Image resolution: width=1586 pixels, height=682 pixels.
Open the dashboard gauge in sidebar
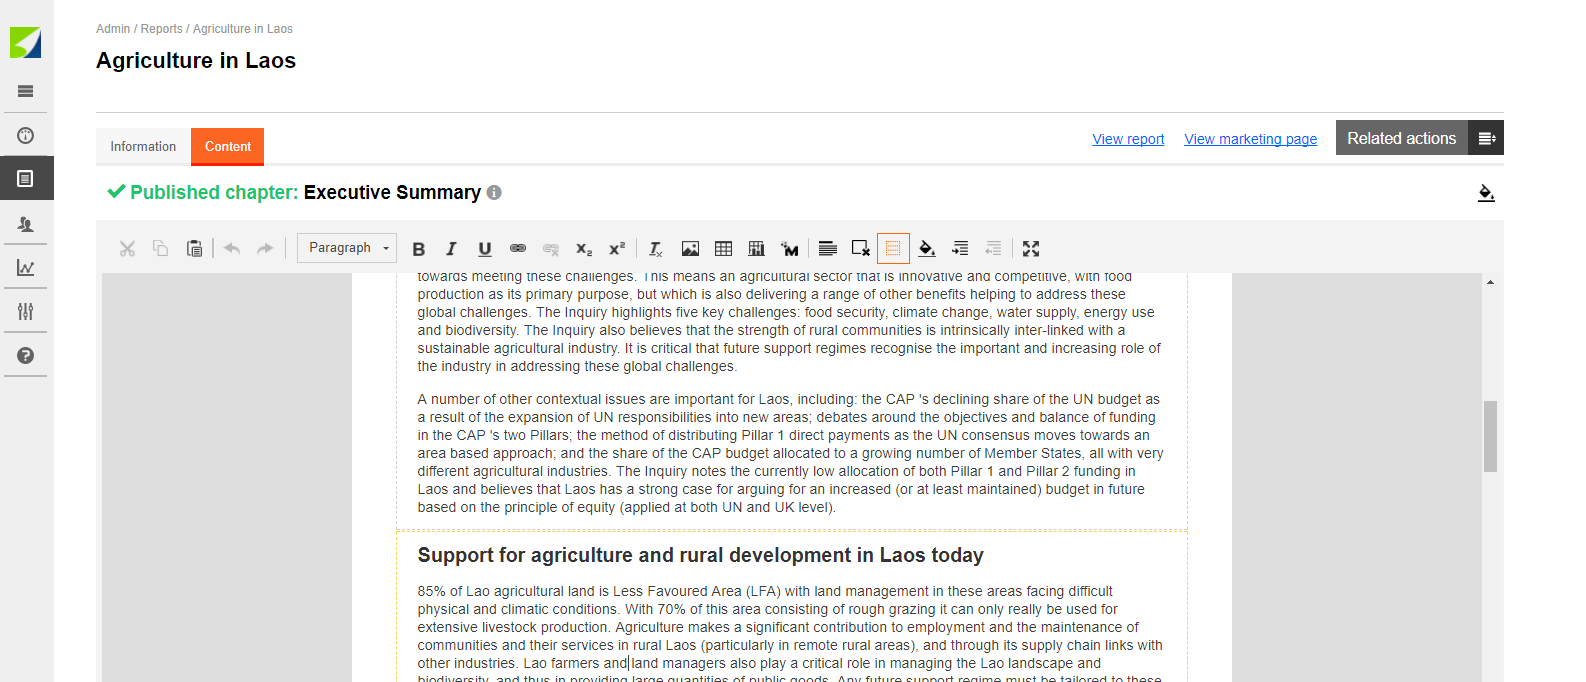click(26, 136)
